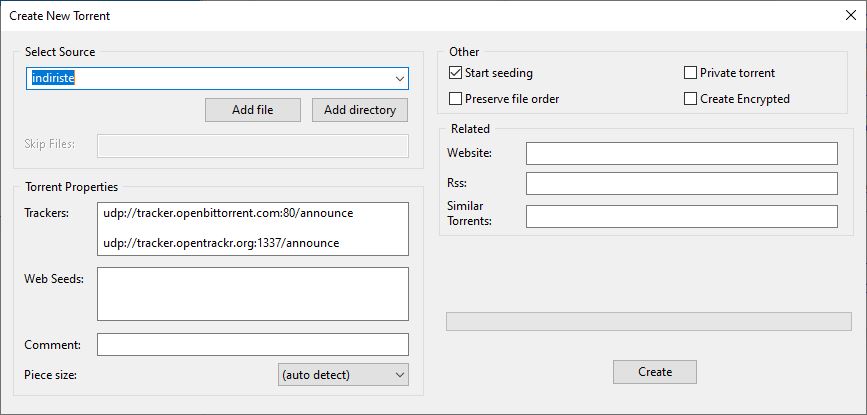This screenshot has width=867, height=415.
Task: Click the disabled Skip Files field
Action: tap(253, 146)
